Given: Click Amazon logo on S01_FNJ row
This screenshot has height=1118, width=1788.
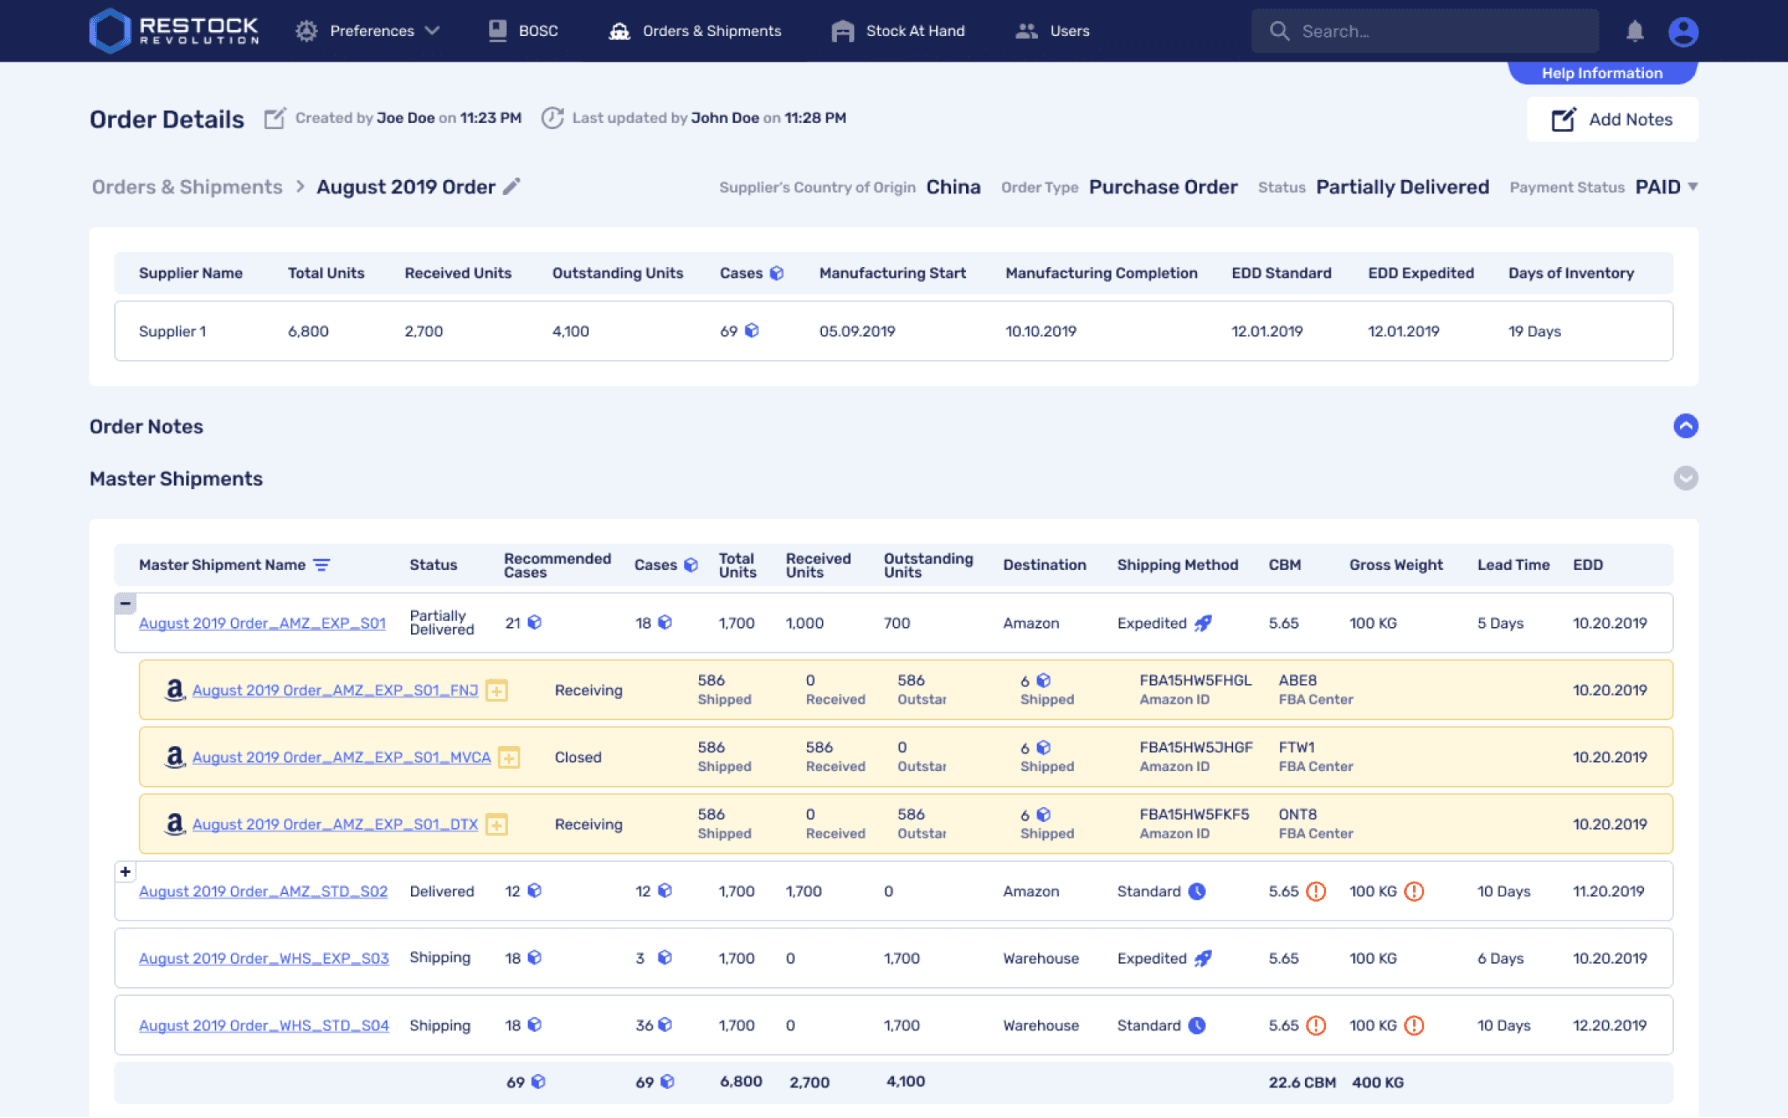Looking at the screenshot, I should [174, 690].
